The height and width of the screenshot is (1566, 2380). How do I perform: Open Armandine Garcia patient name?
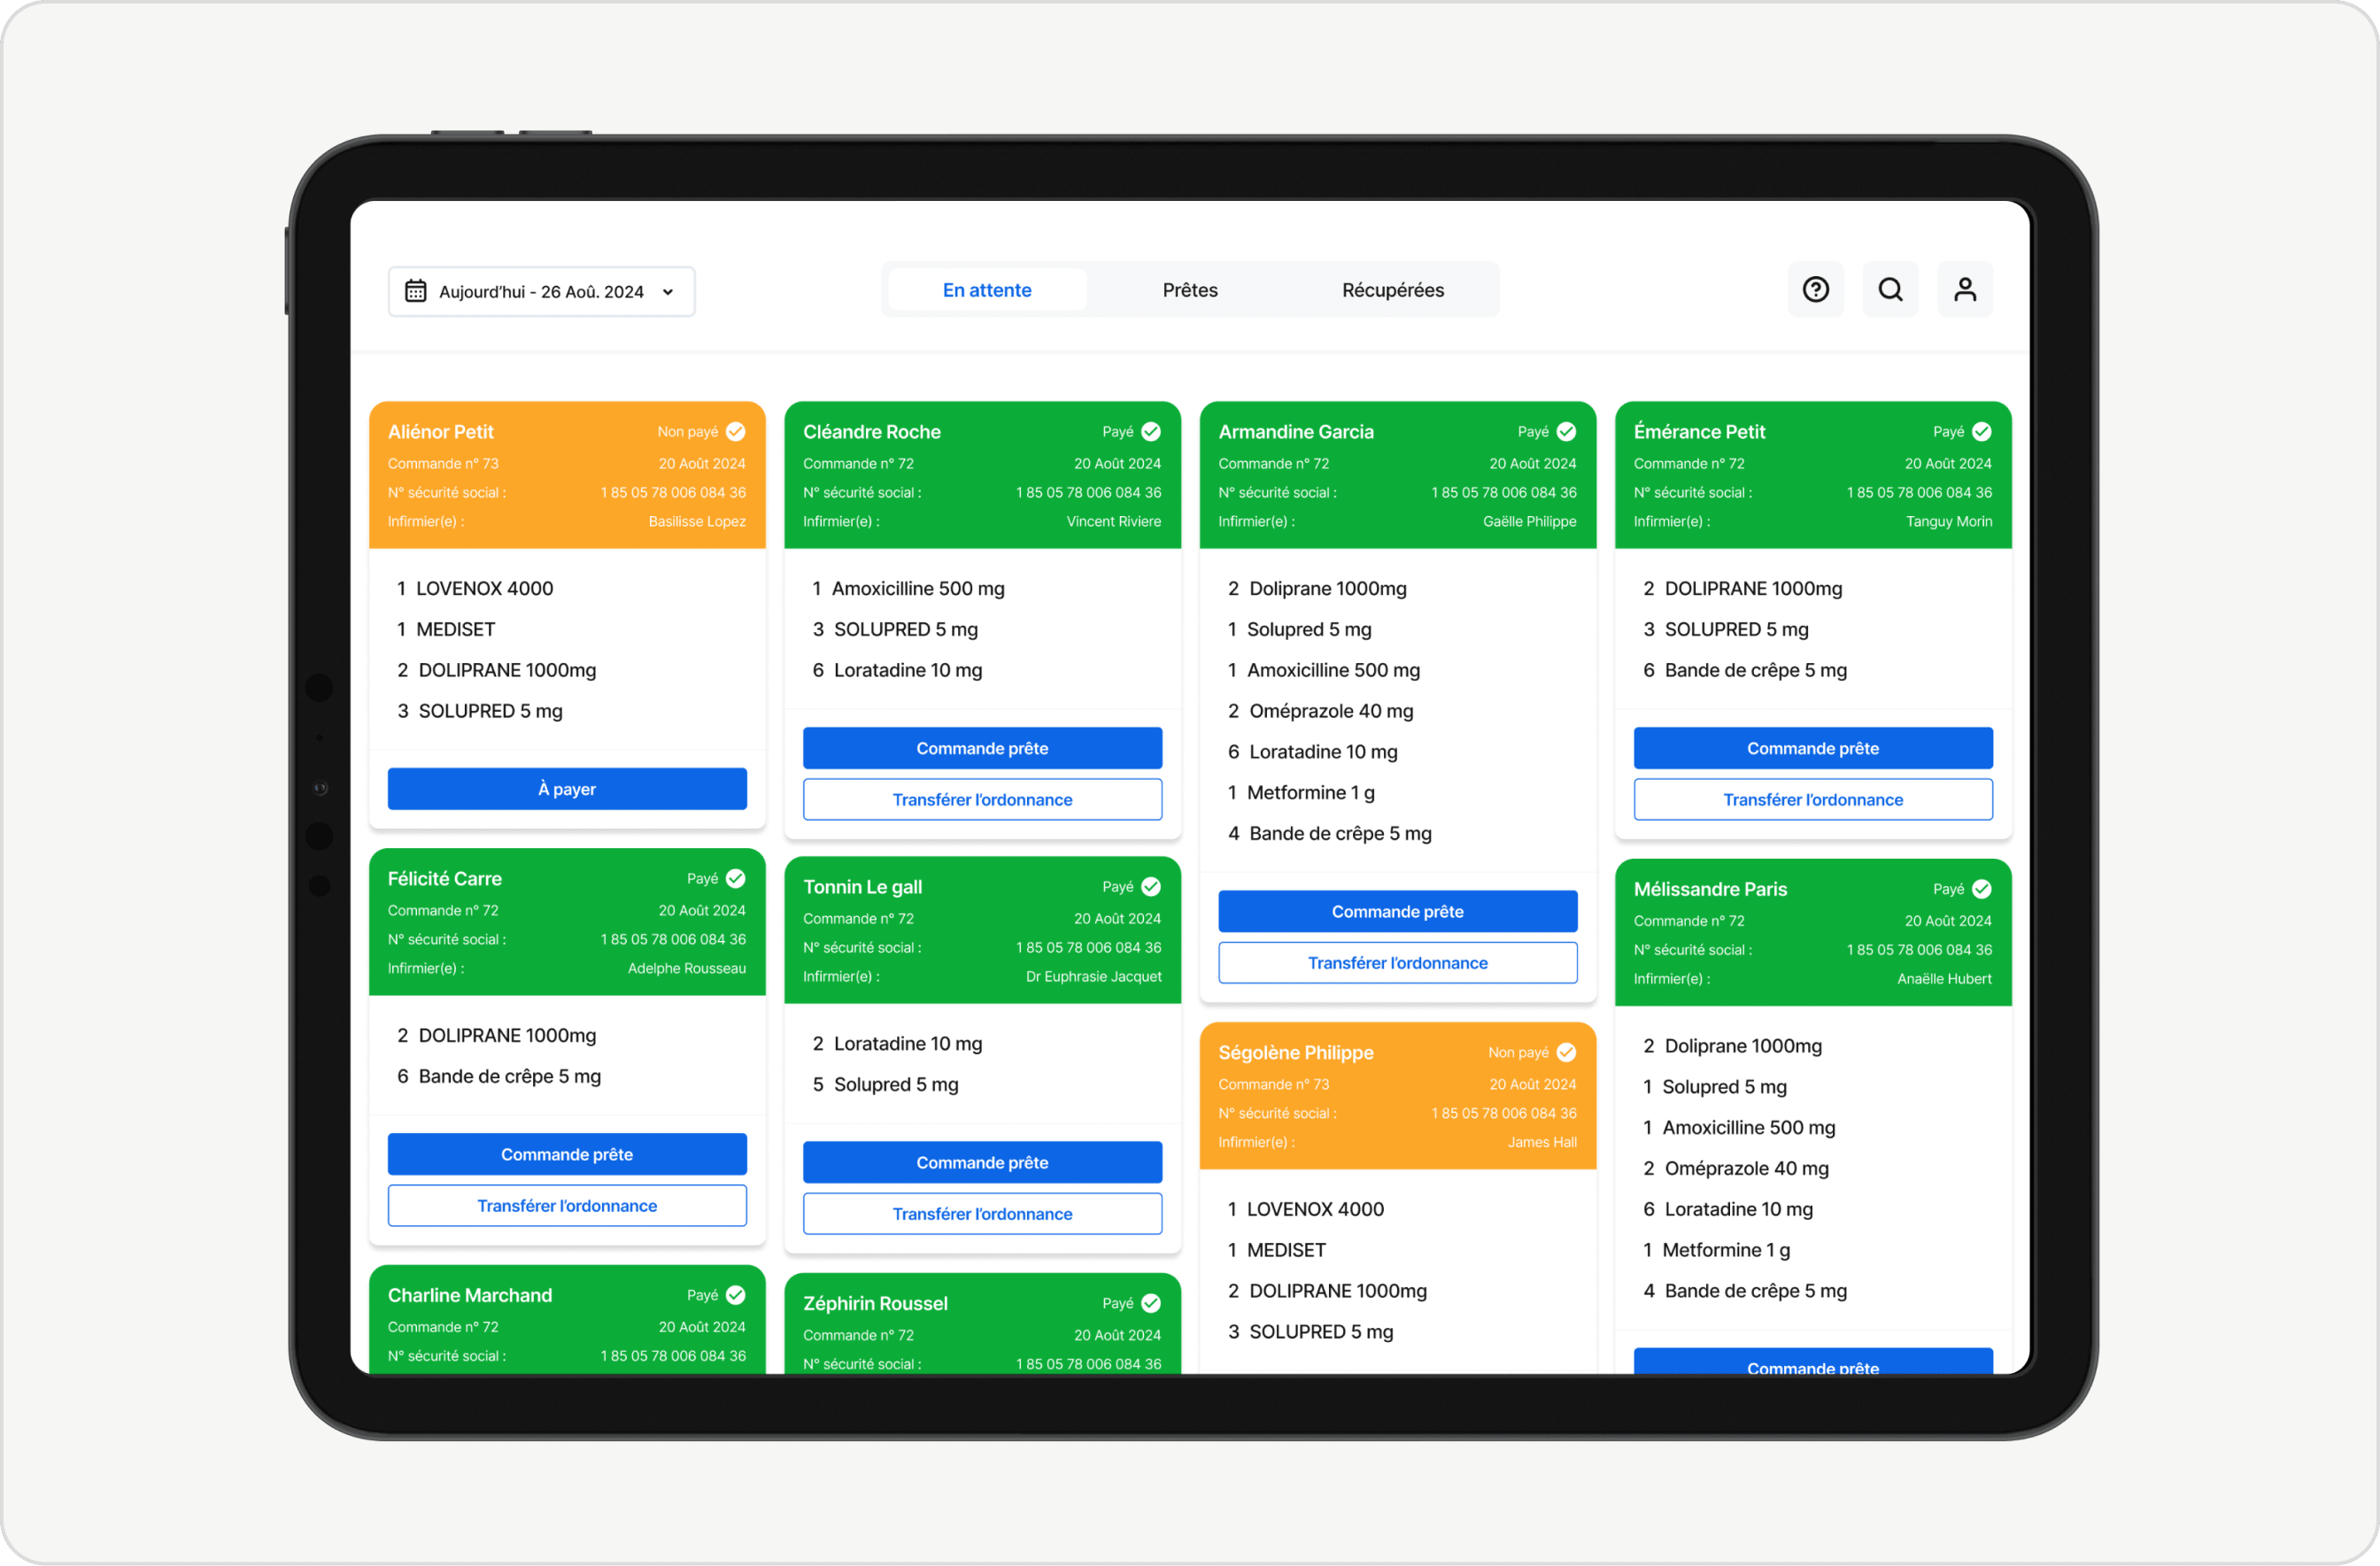coord(1296,432)
